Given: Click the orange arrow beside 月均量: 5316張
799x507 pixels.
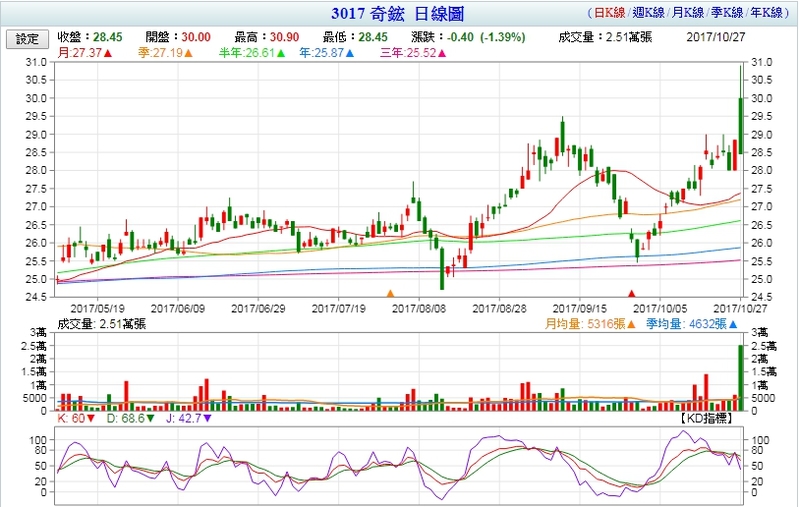Looking at the screenshot, I should 631,324.
